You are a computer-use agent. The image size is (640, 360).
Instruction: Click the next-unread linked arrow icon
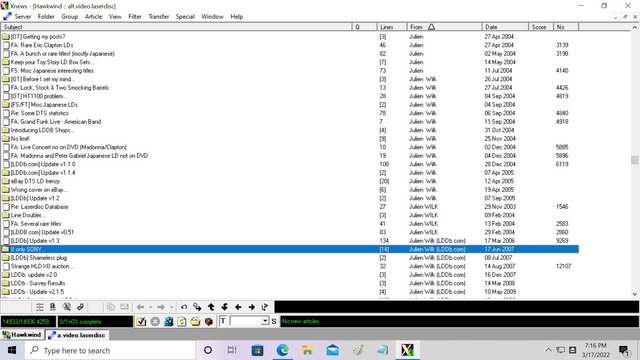(197, 307)
